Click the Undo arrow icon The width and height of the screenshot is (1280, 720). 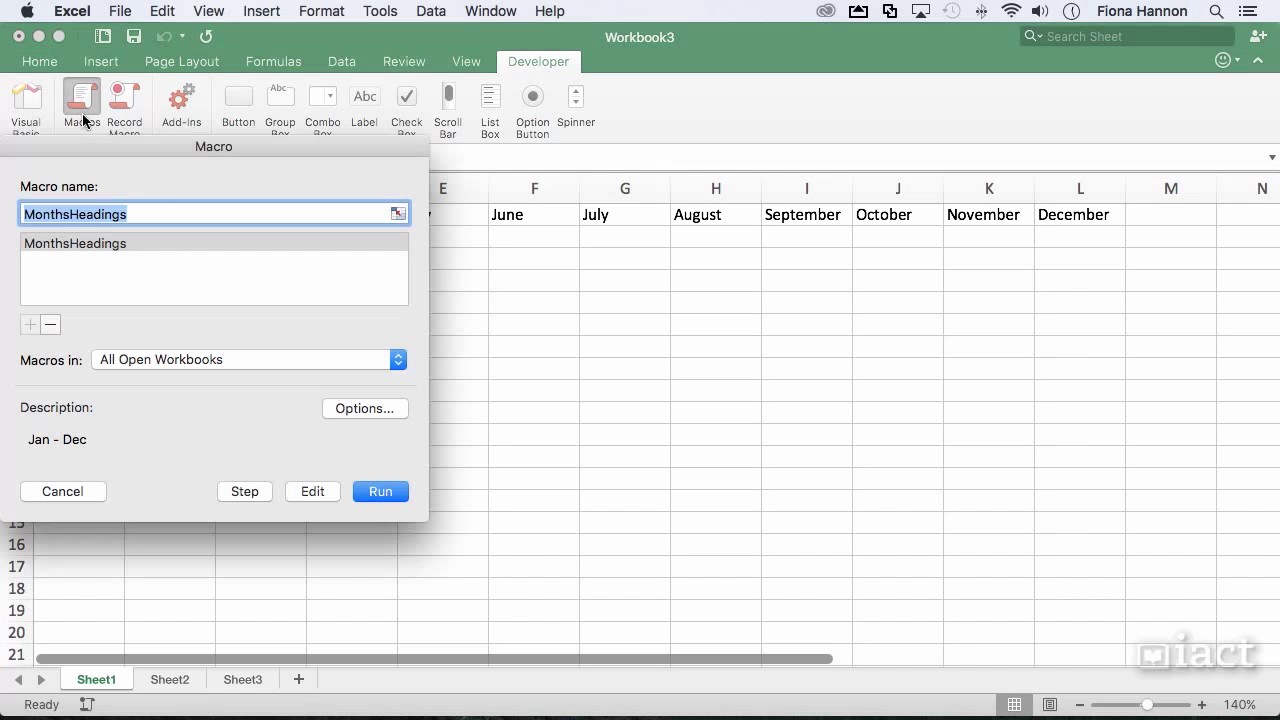coord(164,36)
